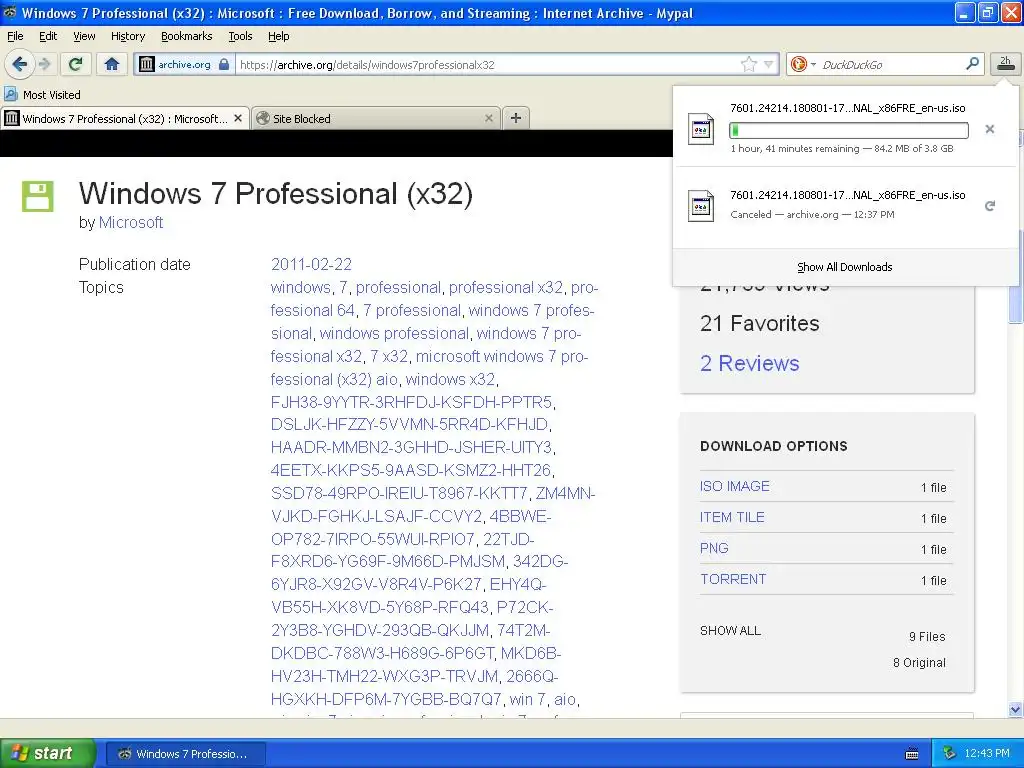This screenshot has width=1024, height=768.
Task: Click the DuckDuckGo search field
Action: point(891,64)
